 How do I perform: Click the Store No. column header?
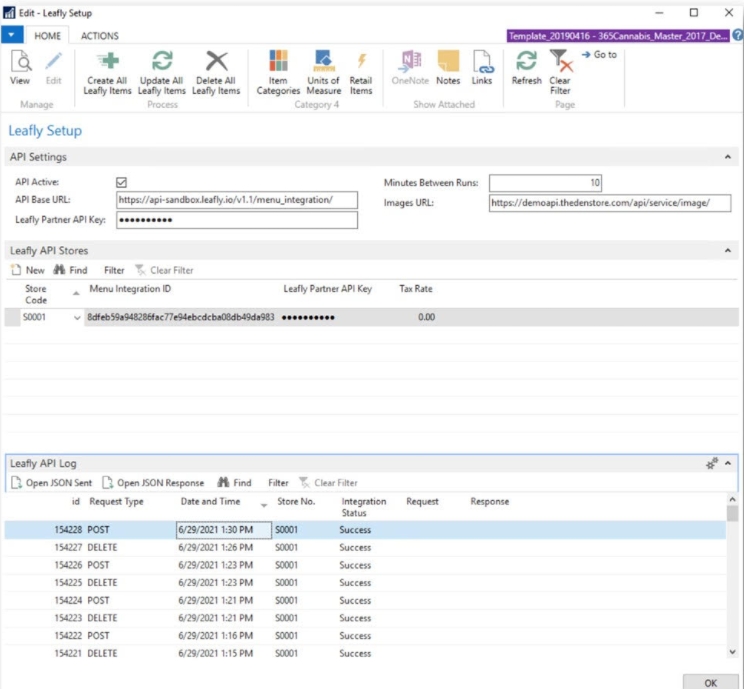click(x=296, y=502)
